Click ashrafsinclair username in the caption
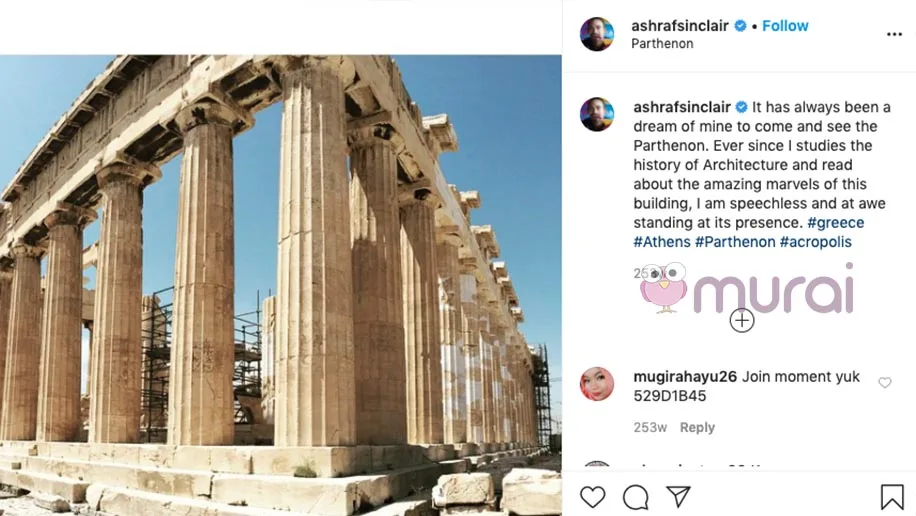This screenshot has height=516, width=916. (x=682, y=108)
